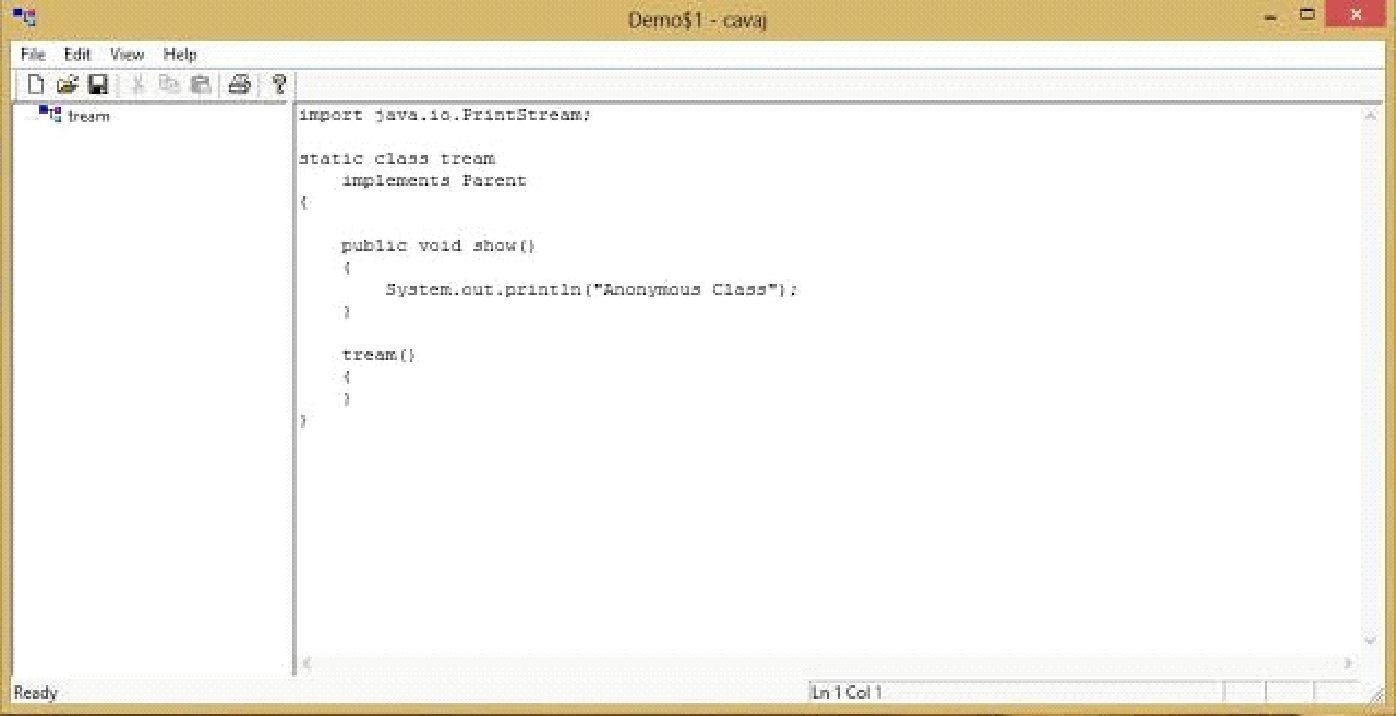Click the import java.io.PrintStream line
Image resolution: width=1396 pixels, height=716 pixels.
coord(445,115)
